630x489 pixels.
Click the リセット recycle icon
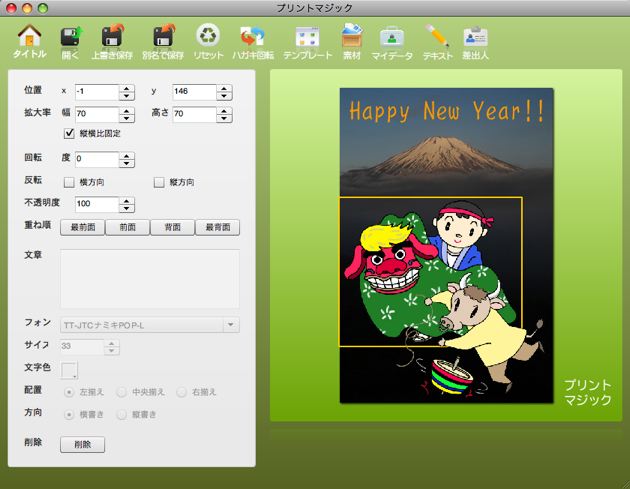208,40
